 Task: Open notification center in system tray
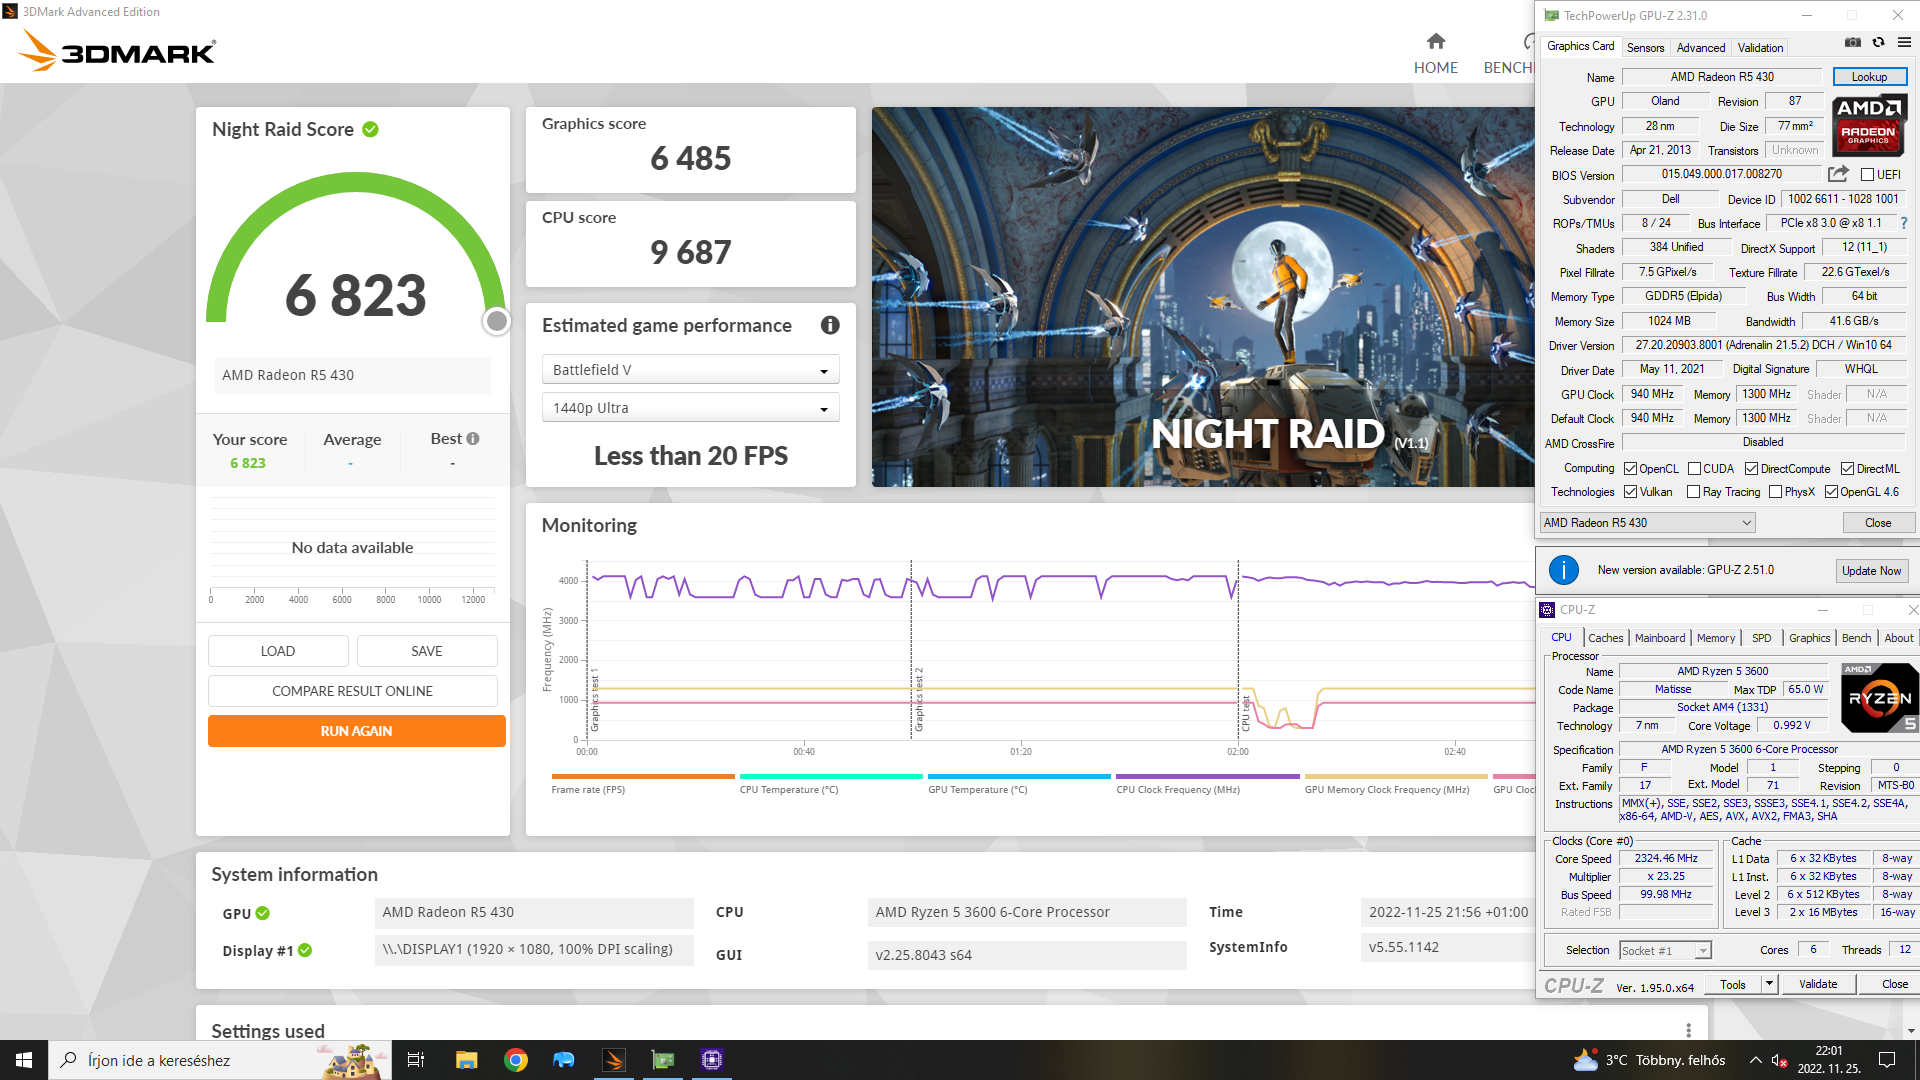[1887, 1060]
